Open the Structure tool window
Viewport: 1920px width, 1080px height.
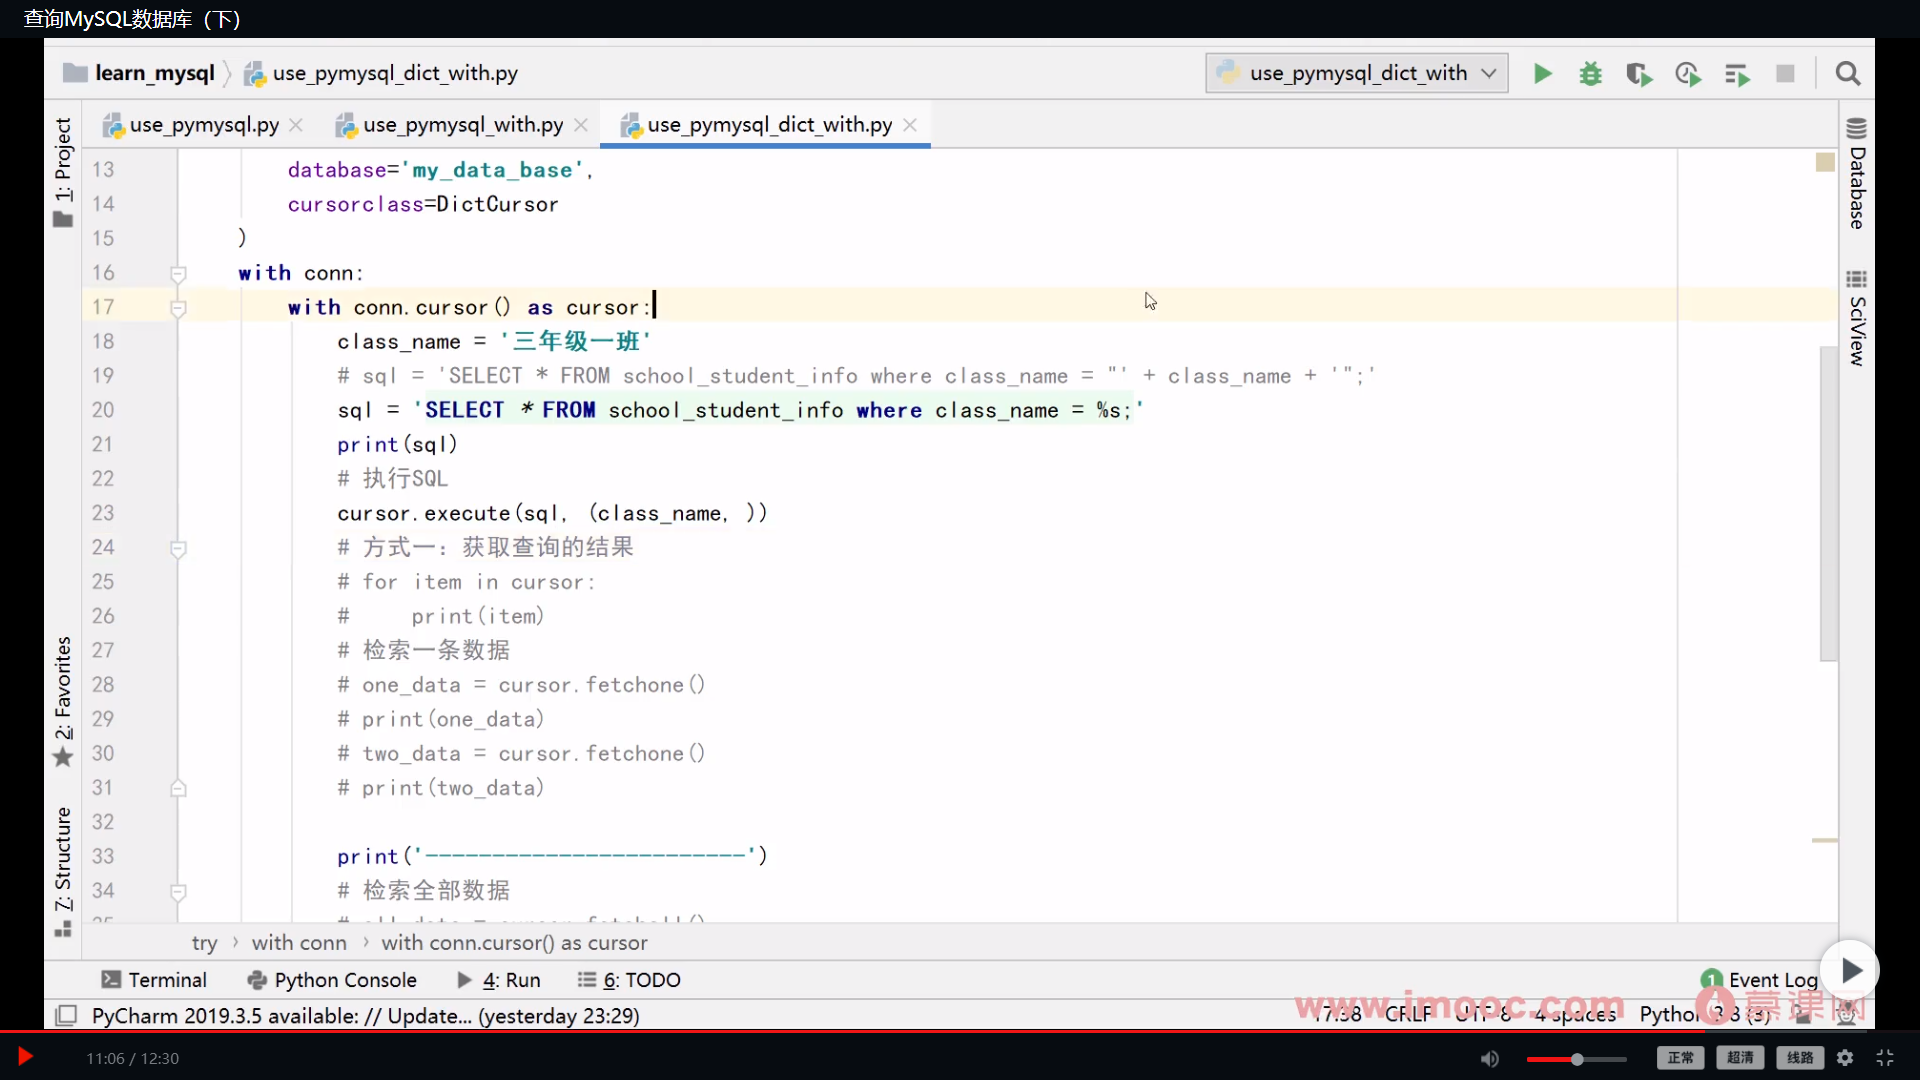tap(63, 872)
